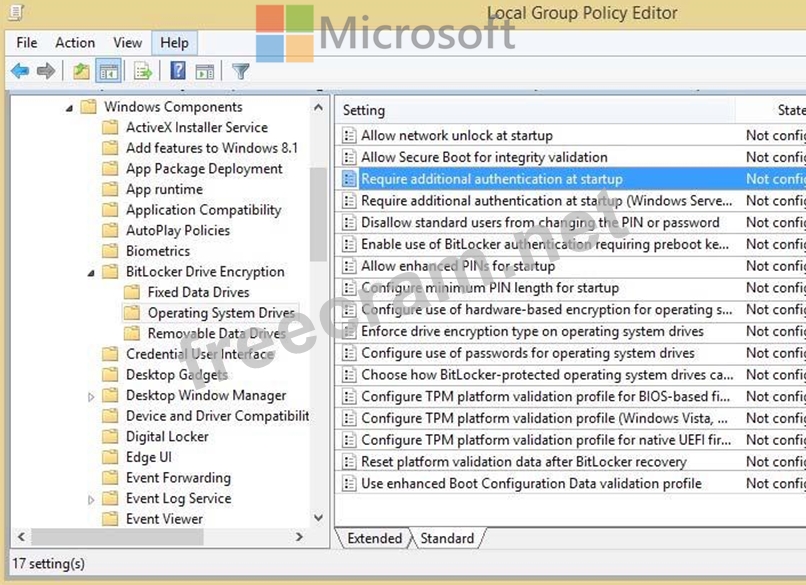Expand the Desktop Window Manager node
This screenshot has height=585, width=806.
coord(91,396)
